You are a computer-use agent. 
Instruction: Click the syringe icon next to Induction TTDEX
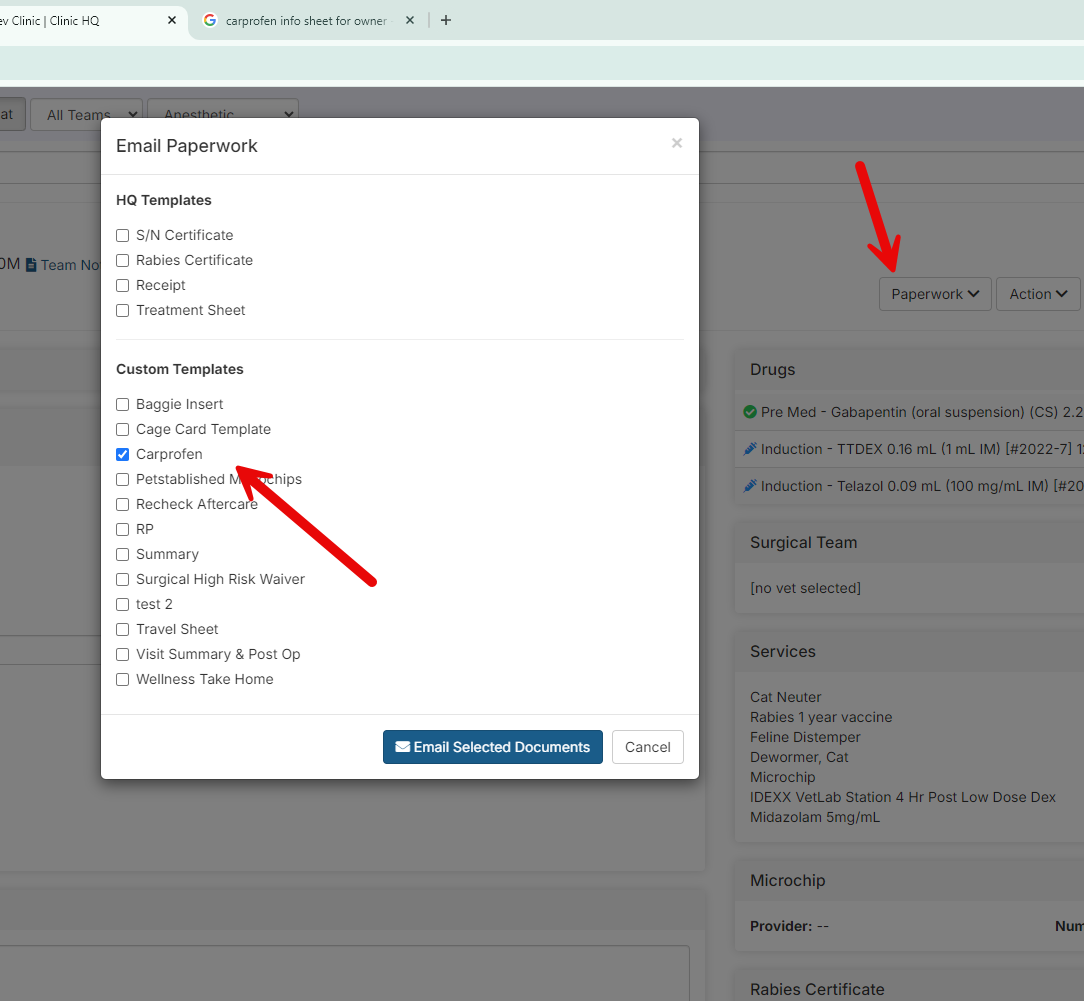pos(750,449)
